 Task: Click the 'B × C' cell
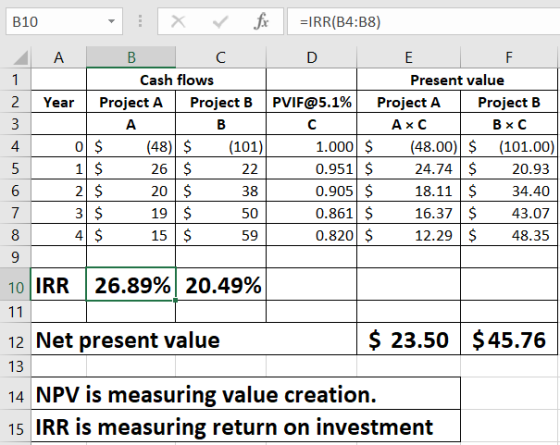click(509, 124)
